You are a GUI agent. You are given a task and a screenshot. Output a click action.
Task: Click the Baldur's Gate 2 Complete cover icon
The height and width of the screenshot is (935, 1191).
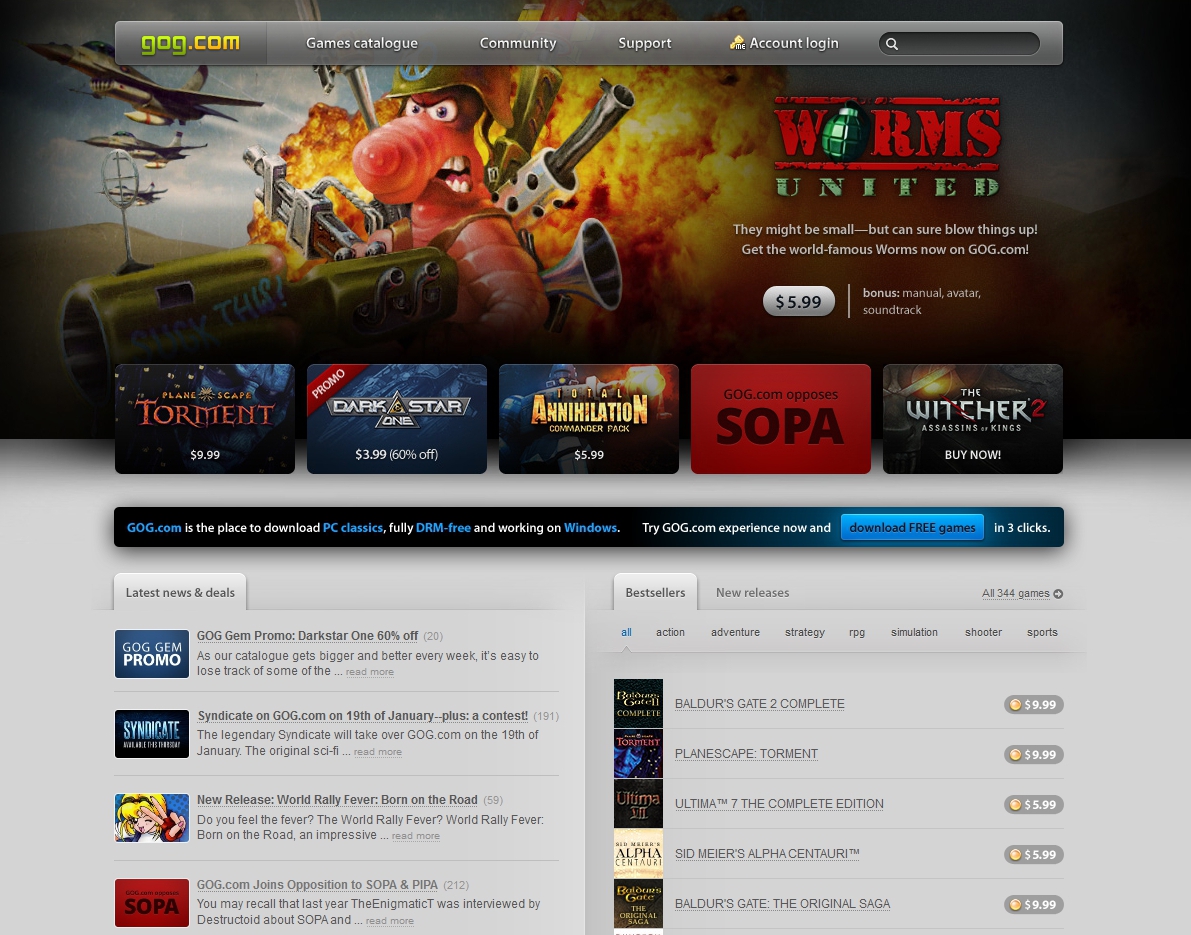(638, 704)
